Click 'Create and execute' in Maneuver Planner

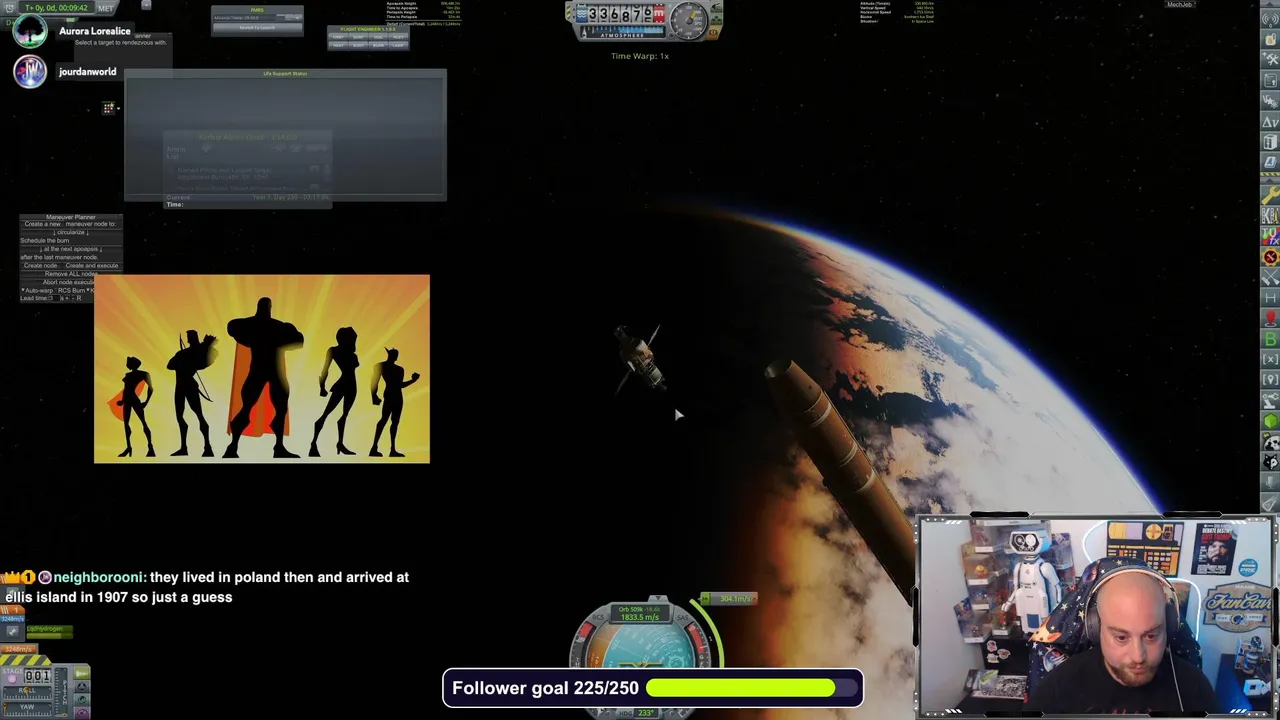pos(92,266)
